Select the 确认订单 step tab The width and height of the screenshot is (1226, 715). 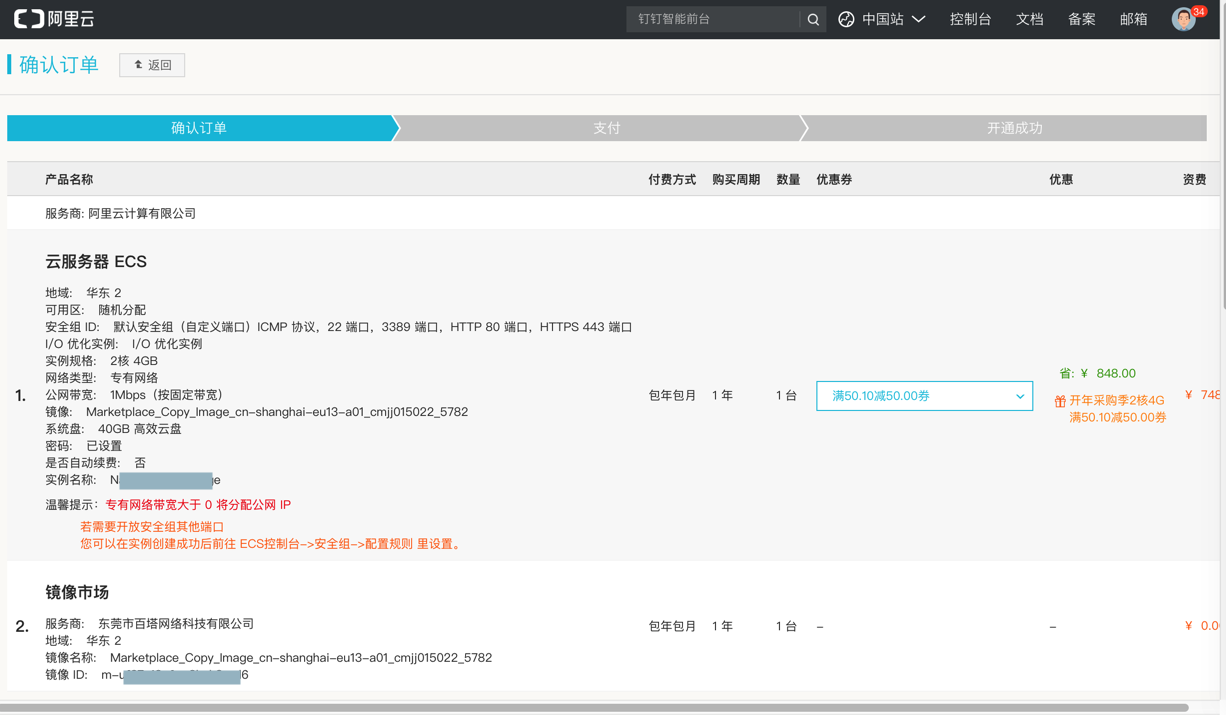click(199, 128)
